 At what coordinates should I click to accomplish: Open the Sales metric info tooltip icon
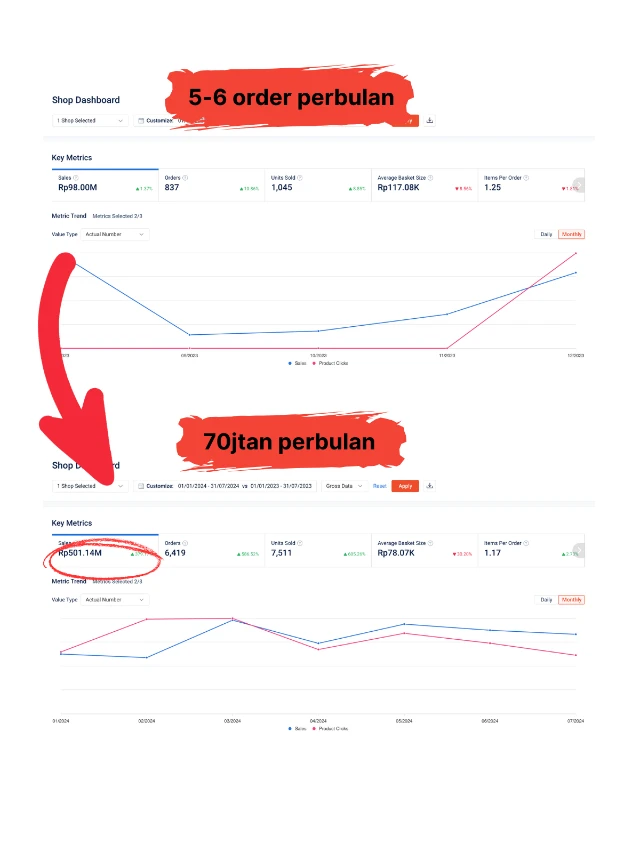tap(76, 175)
